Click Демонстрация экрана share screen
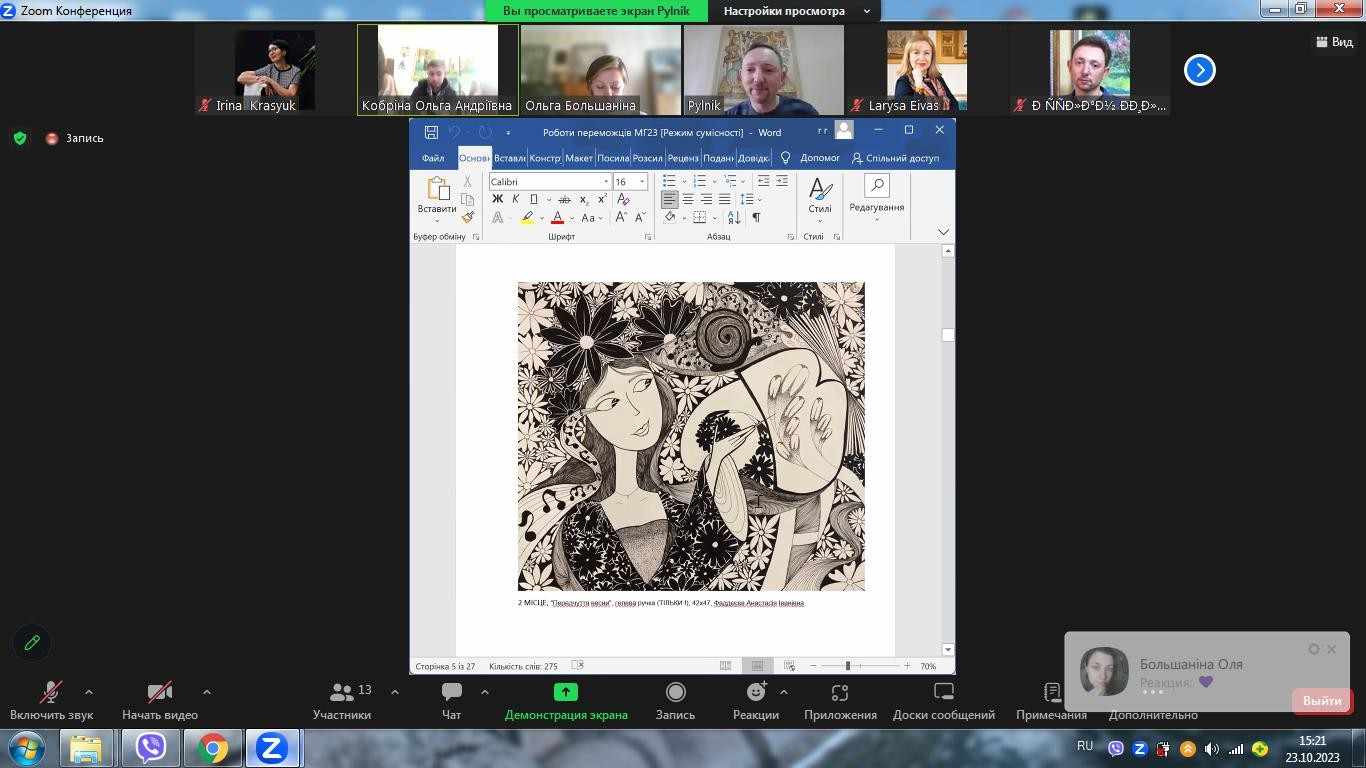This screenshot has width=1366, height=768. (x=566, y=701)
